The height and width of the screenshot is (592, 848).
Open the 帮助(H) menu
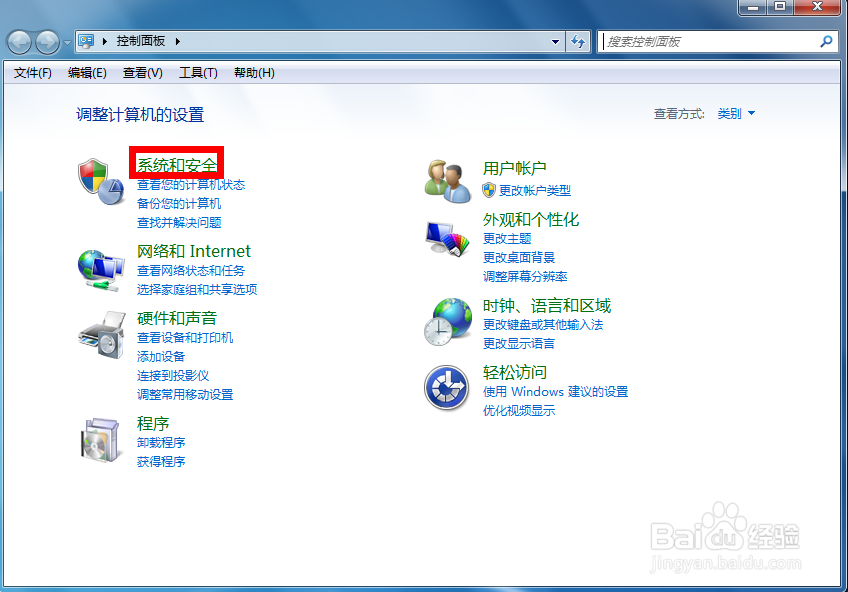tap(254, 73)
